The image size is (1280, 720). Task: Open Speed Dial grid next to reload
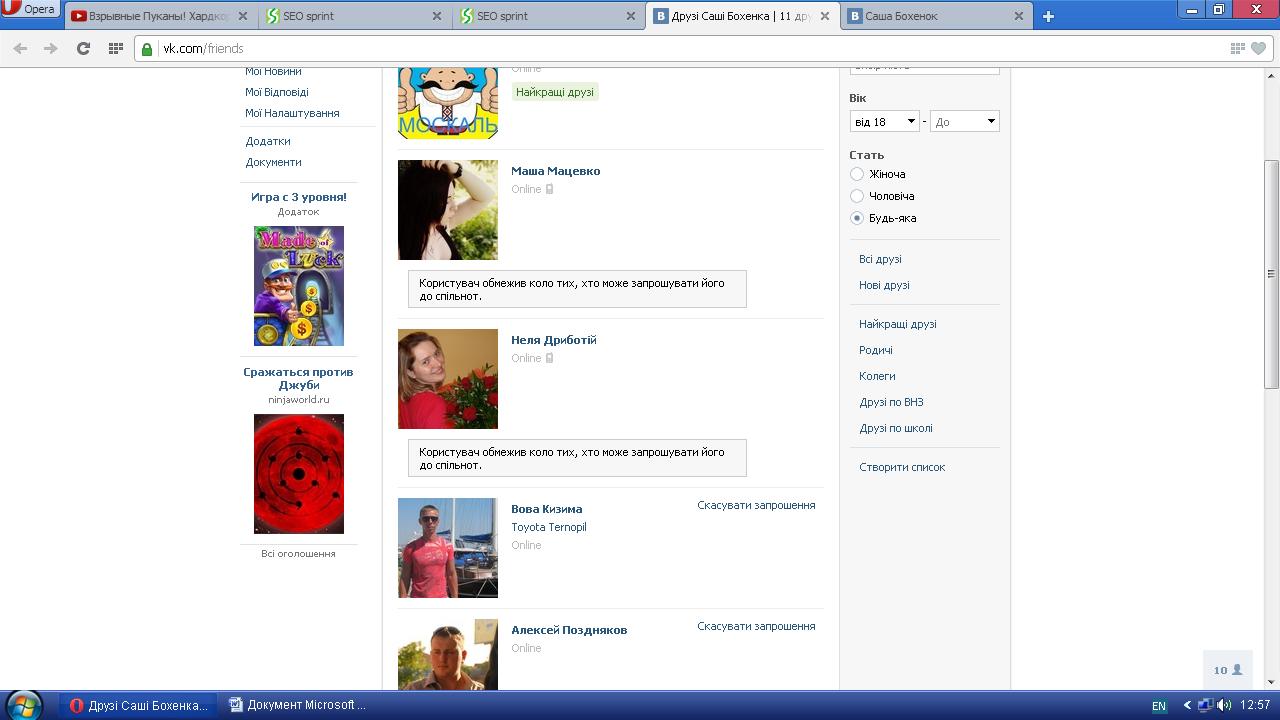pyautogui.click(x=116, y=48)
